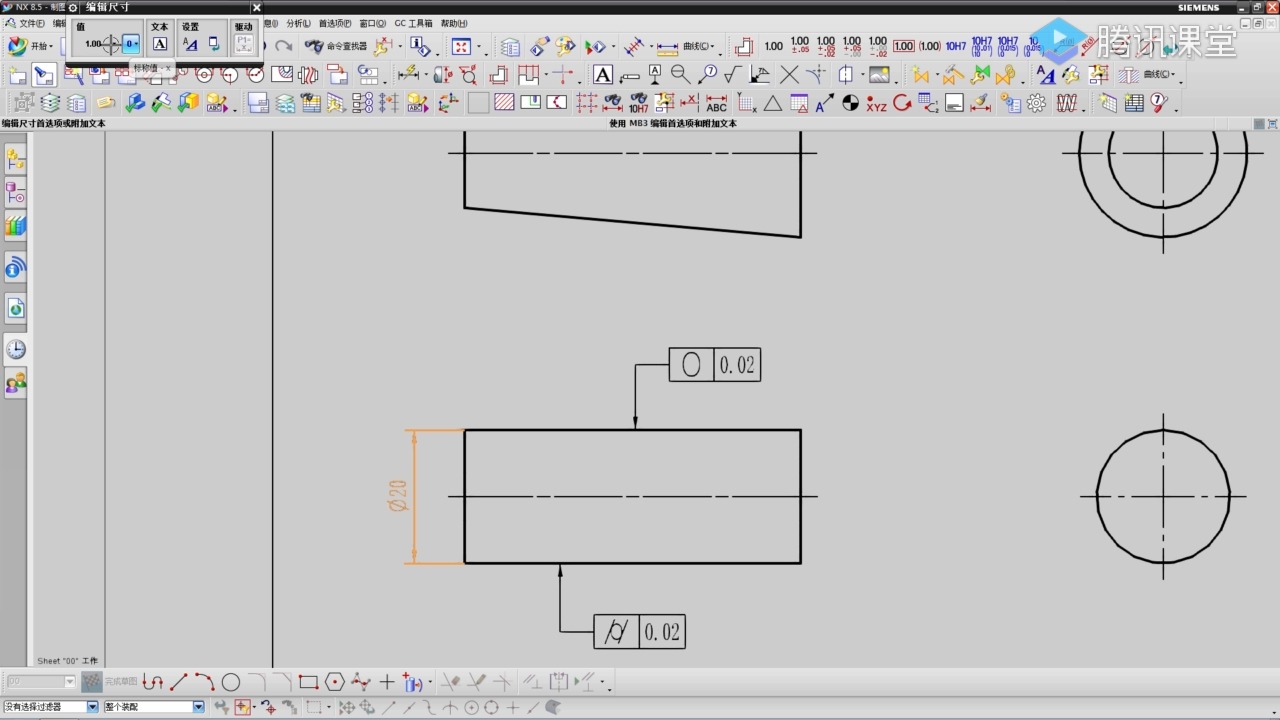The image size is (1280, 720).
Task: Close the 标称值 tooltip tab
Action: [168, 68]
